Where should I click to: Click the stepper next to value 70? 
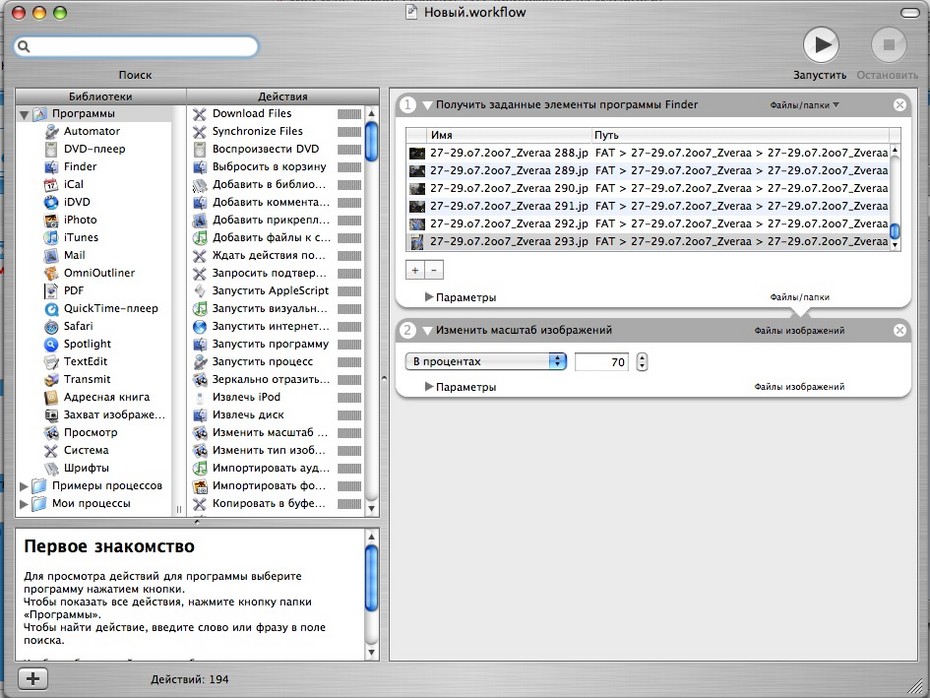pos(642,362)
